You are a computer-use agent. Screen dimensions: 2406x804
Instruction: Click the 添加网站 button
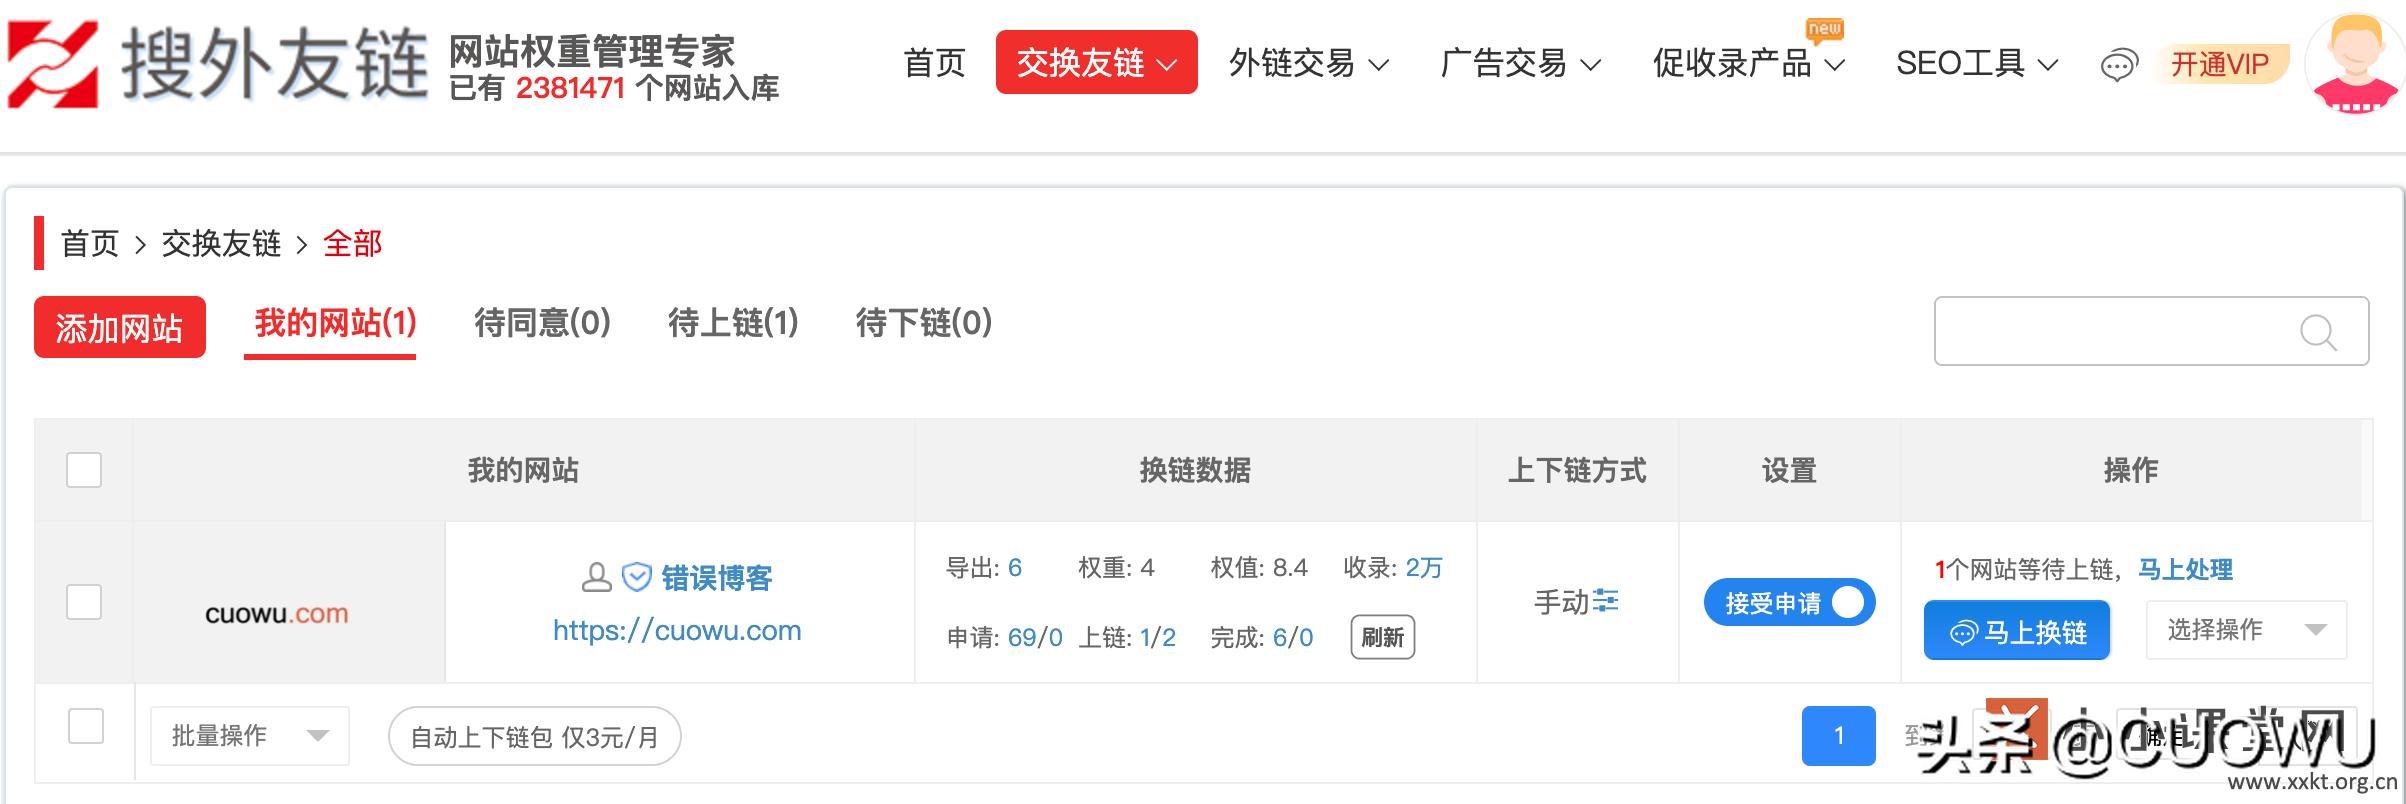pos(119,327)
